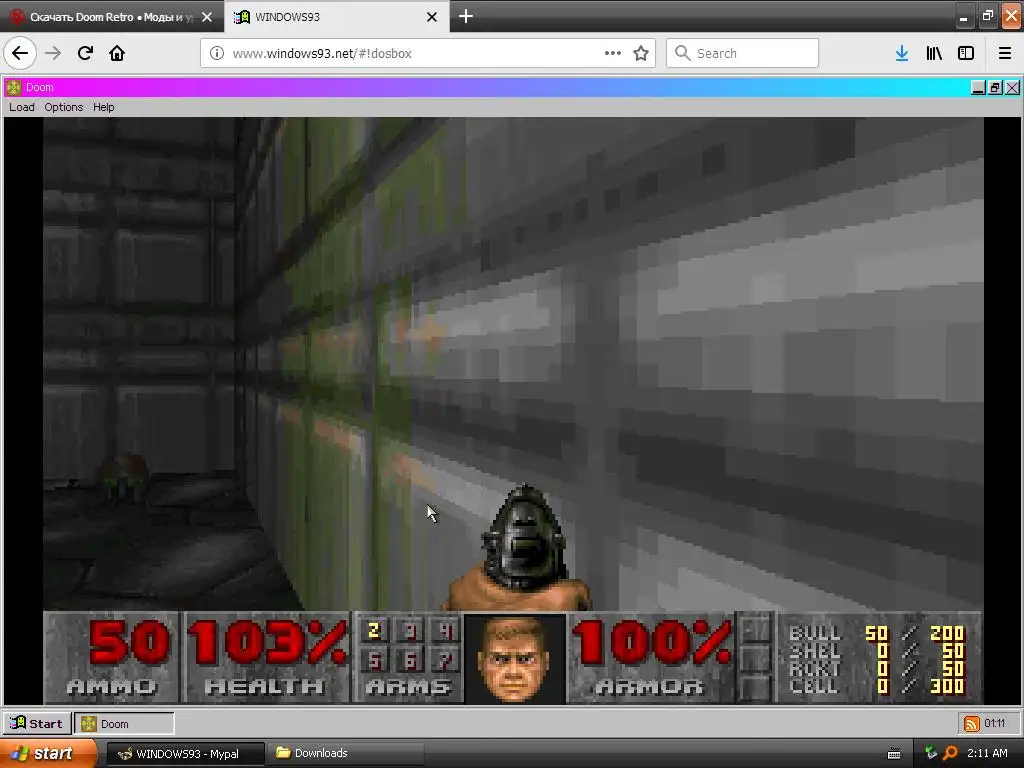The image size is (1024, 768).
Task: Open the browser hamburger menu
Action: 1004,53
